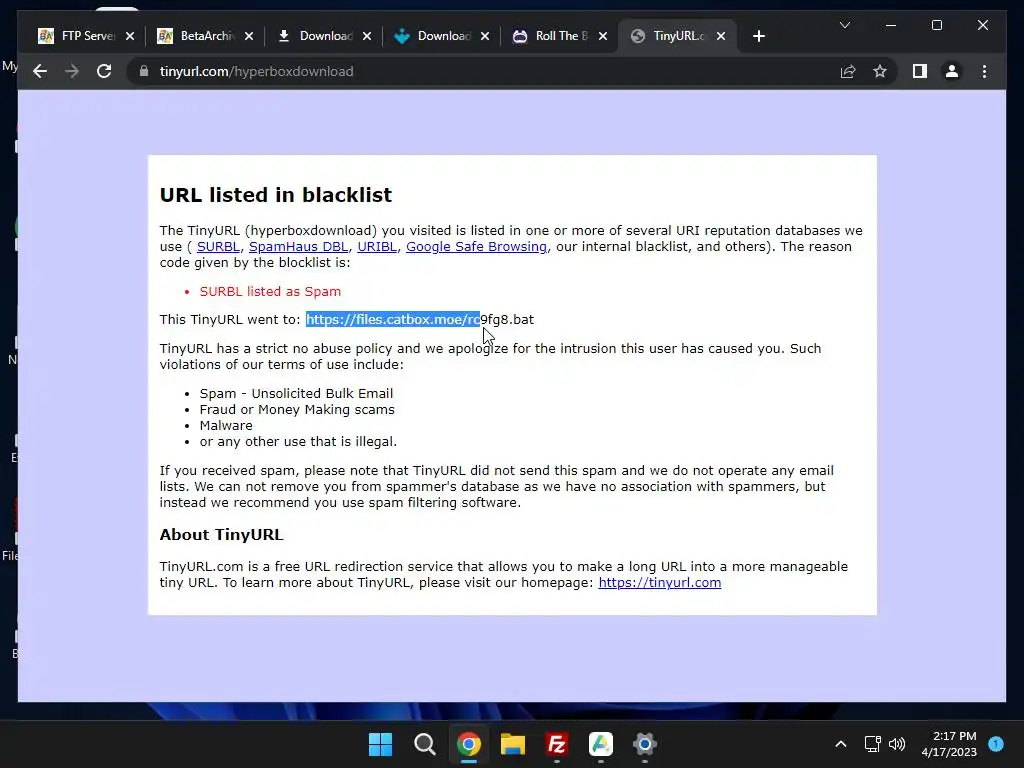Bookmark this tab with the star icon
This screenshot has width=1024, height=768.
click(880, 71)
